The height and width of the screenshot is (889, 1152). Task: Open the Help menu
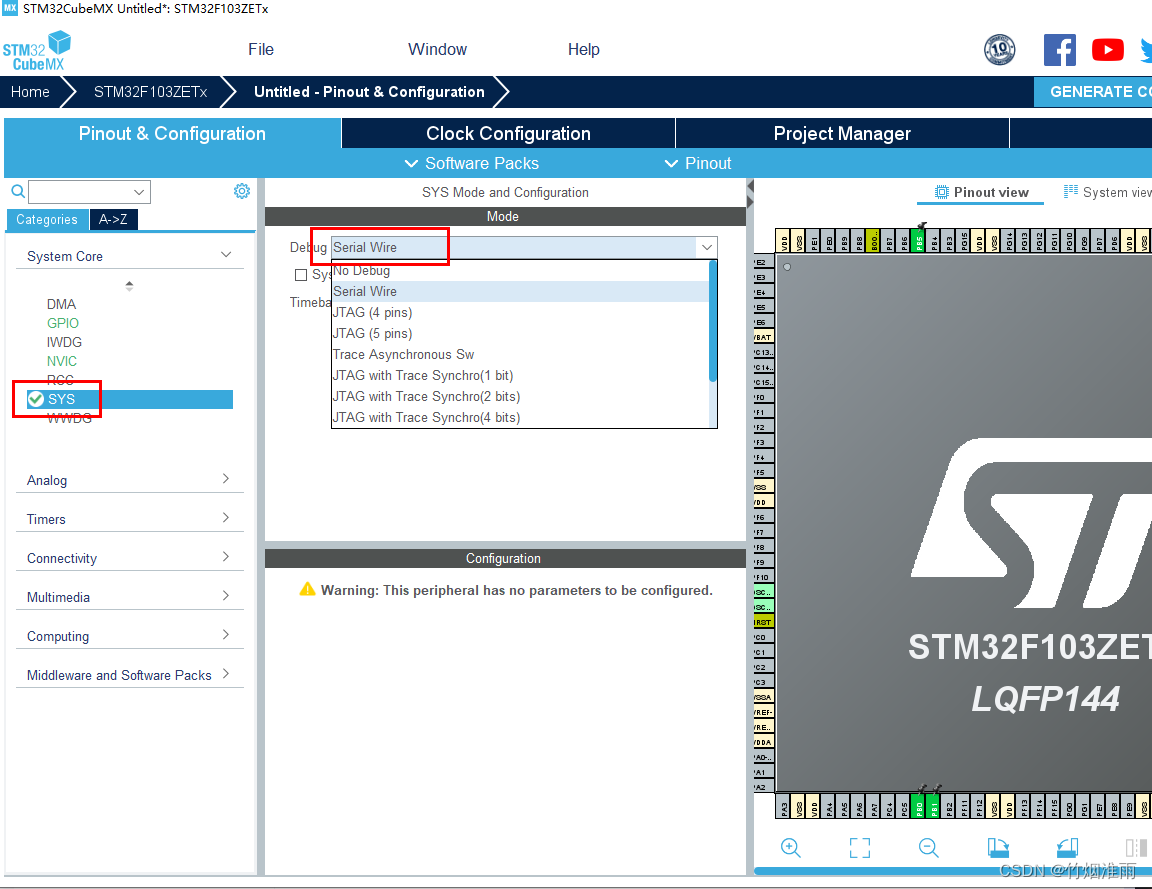(x=583, y=49)
